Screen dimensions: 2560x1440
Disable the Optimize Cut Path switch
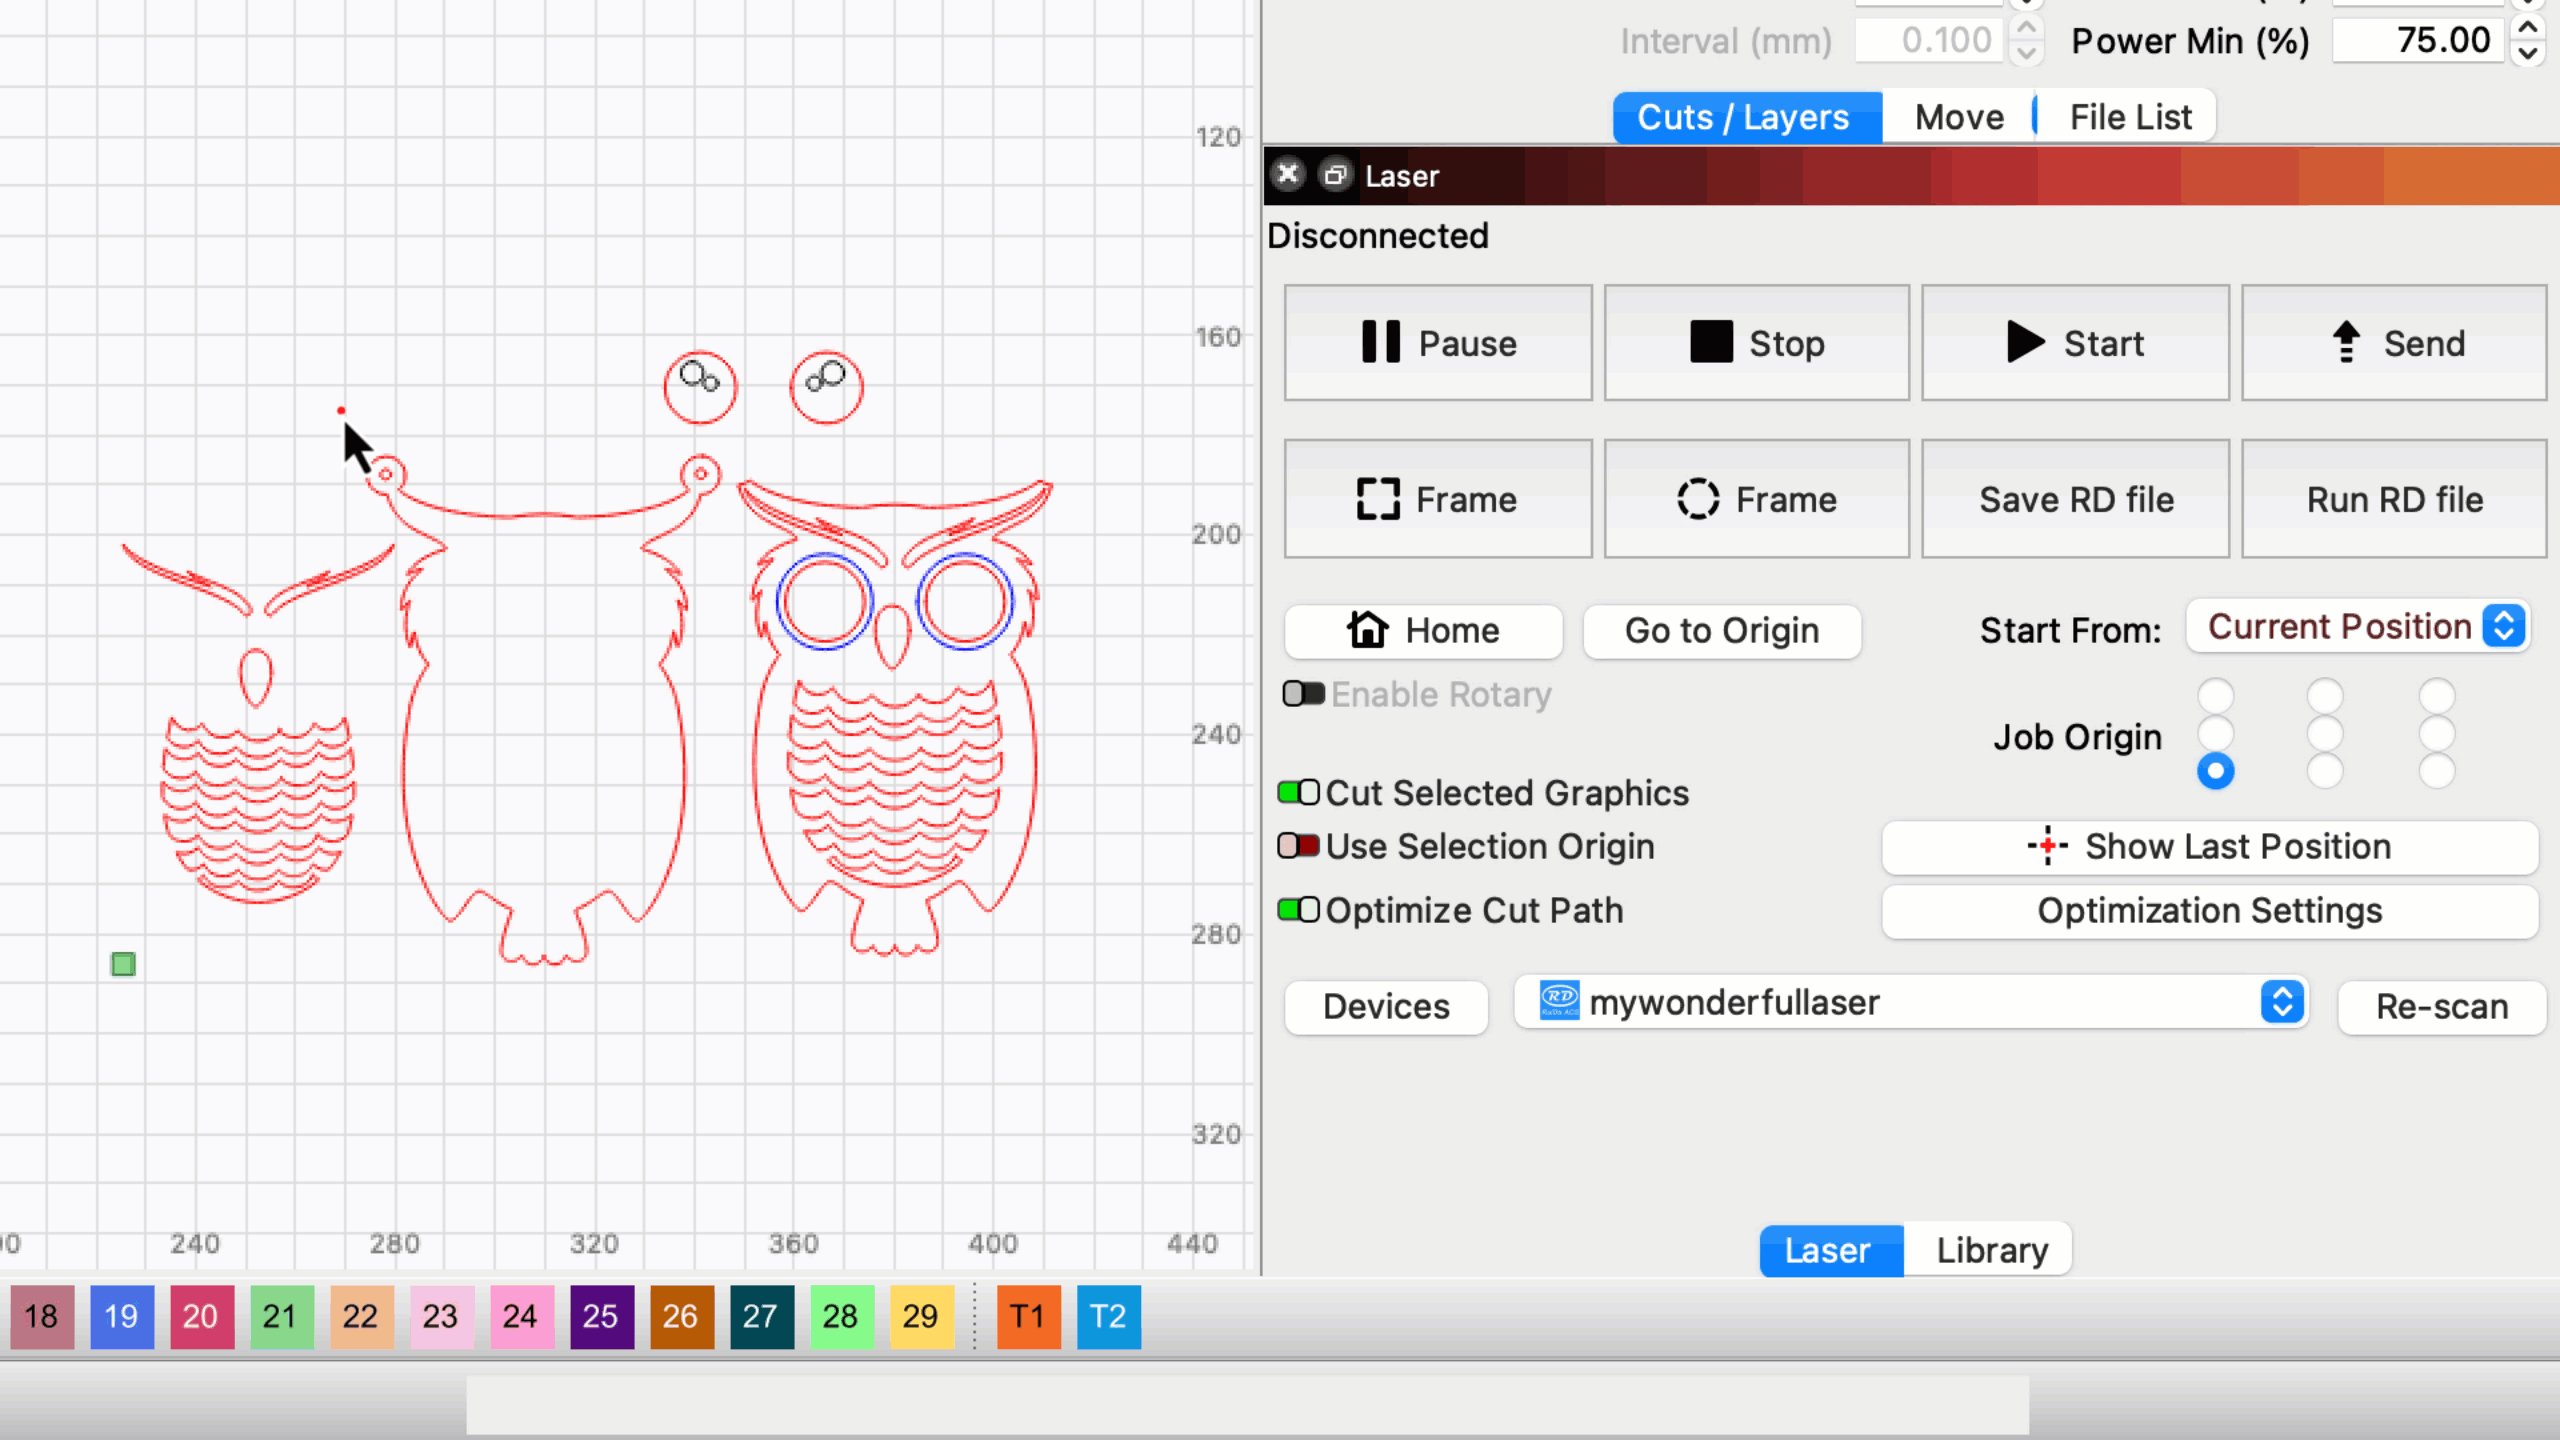point(1299,910)
